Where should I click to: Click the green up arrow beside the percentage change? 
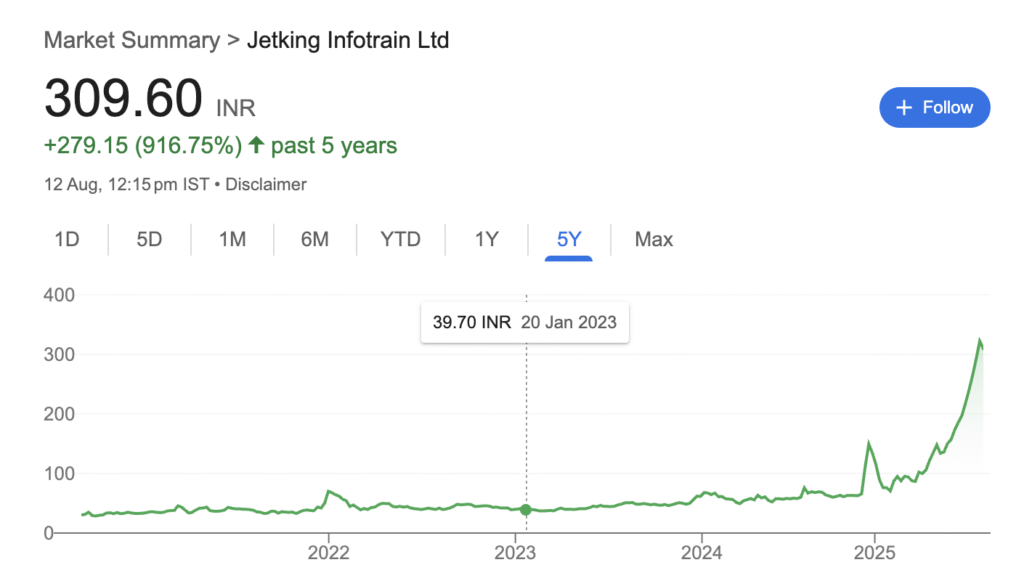256,146
